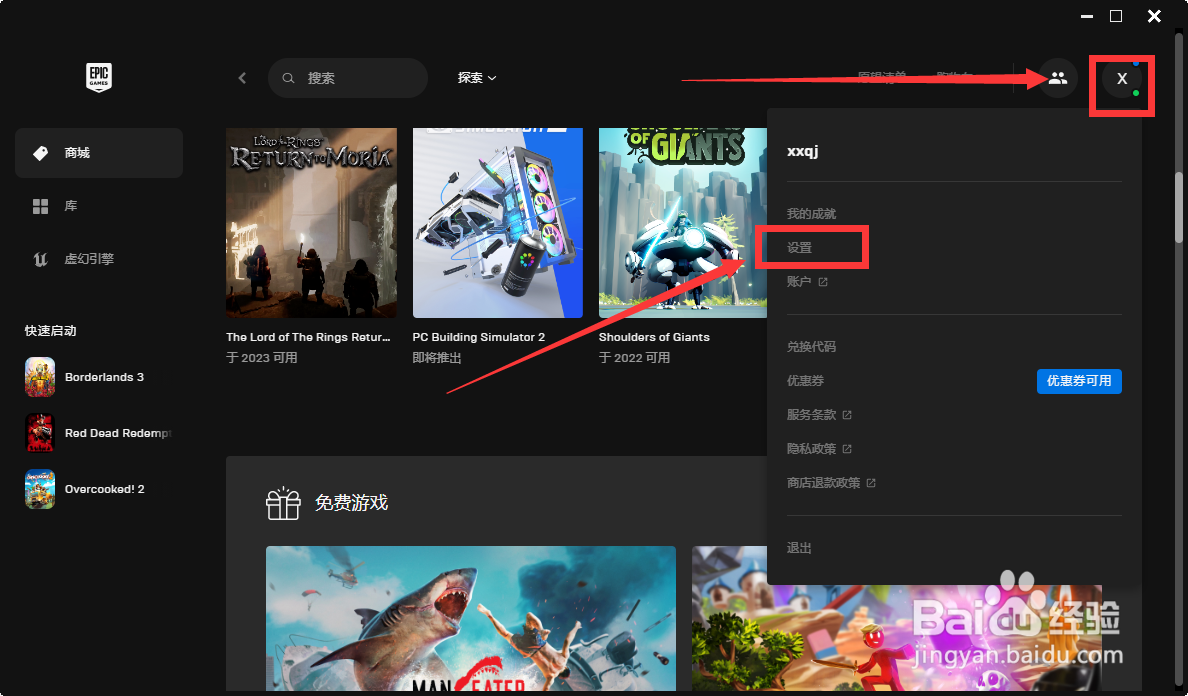Click the external-link icon beside 账户
The width and height of the screenshot is (1188, 696).
[x=823, y=282]
